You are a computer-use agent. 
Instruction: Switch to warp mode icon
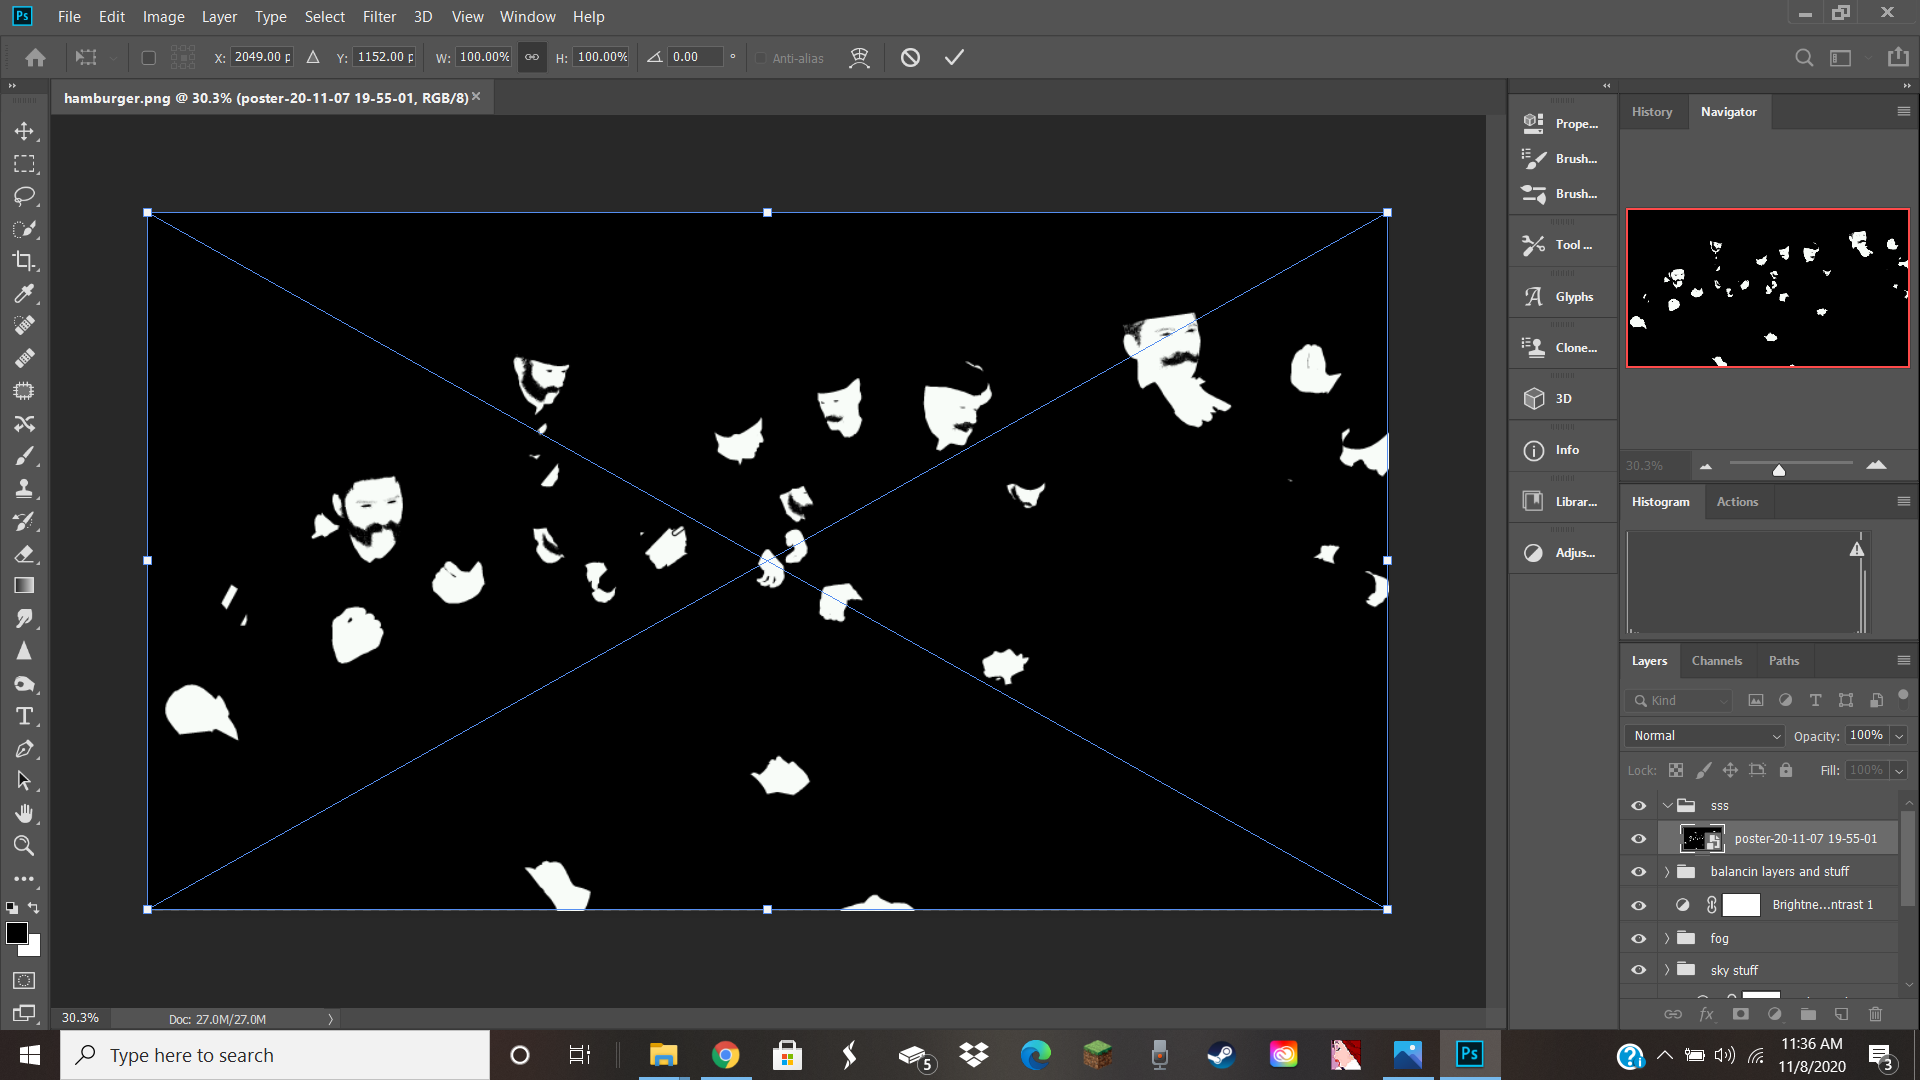click(859, 57)
